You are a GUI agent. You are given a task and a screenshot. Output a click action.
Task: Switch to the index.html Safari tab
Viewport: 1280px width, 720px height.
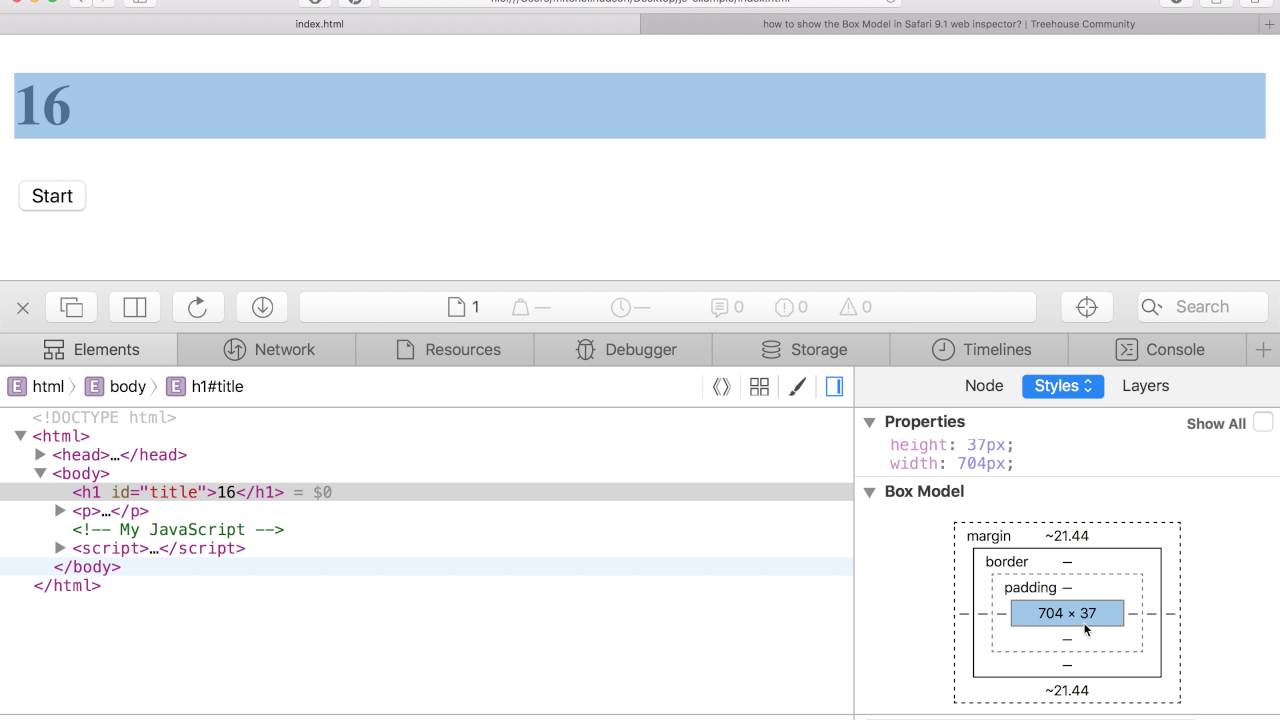coord(320,24)
